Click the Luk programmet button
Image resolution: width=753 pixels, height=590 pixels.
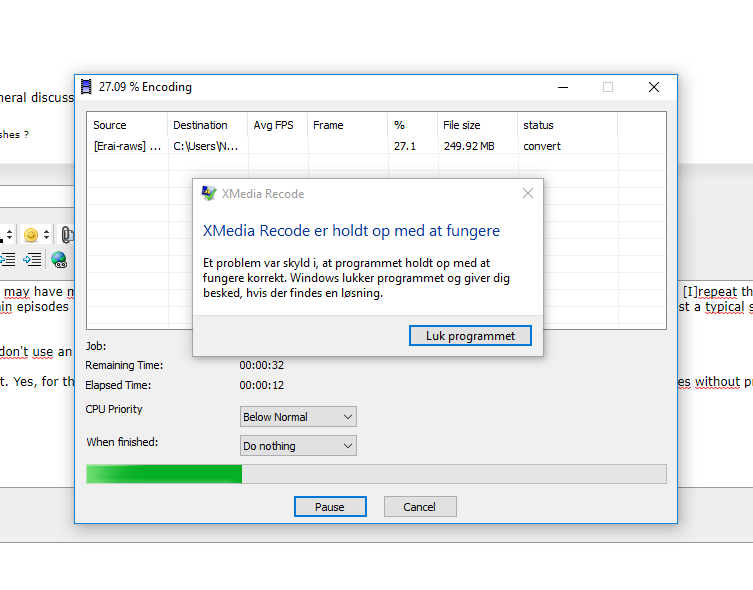470,336
